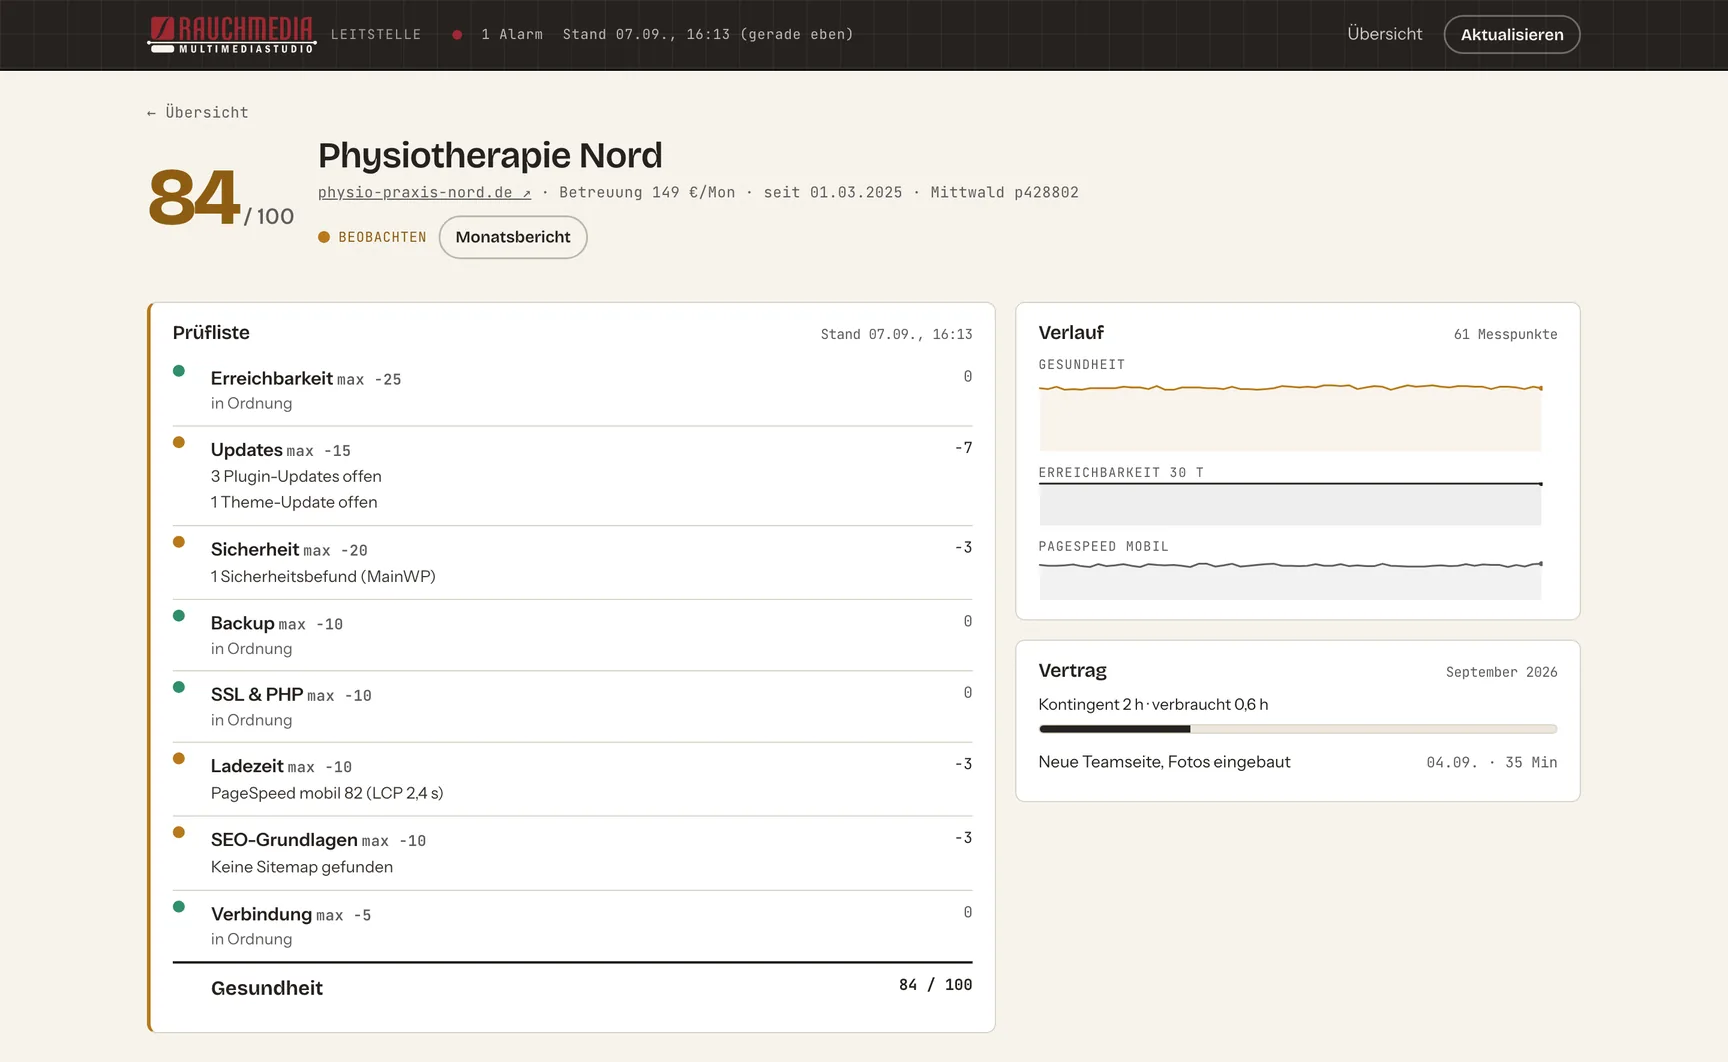Select the Updates checklist title
This screenshot has height=1062, width=1728.
[x=246, y=450]
